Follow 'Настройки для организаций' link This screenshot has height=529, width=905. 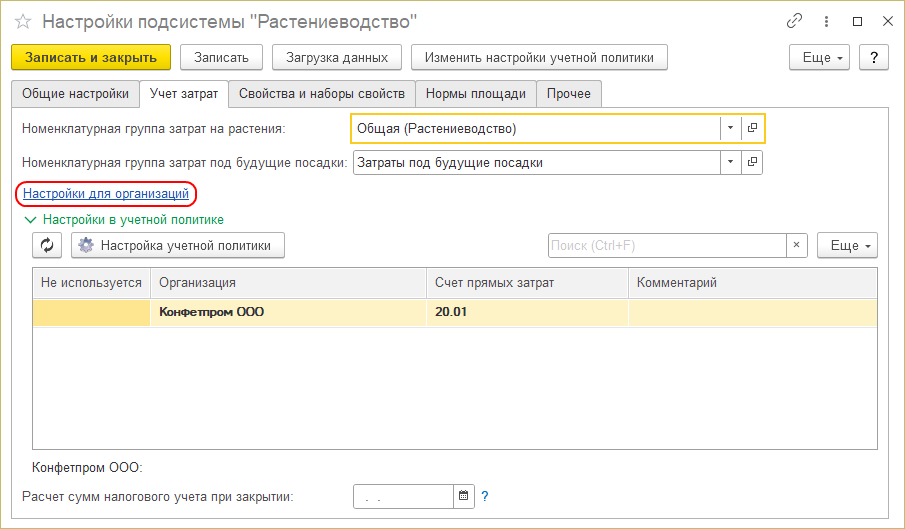point(106,194)
